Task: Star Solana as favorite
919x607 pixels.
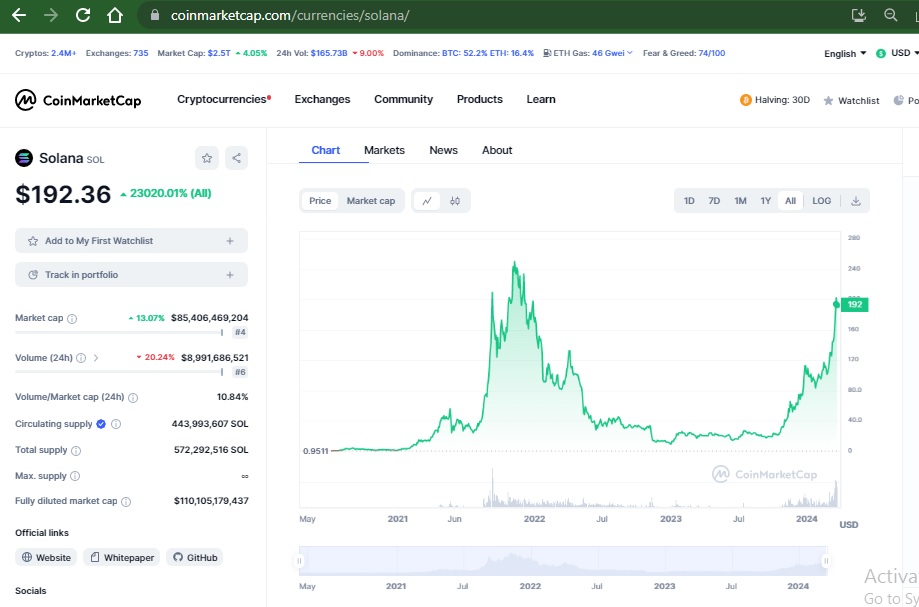Action: pyautogui.click(x=207, y=158)
